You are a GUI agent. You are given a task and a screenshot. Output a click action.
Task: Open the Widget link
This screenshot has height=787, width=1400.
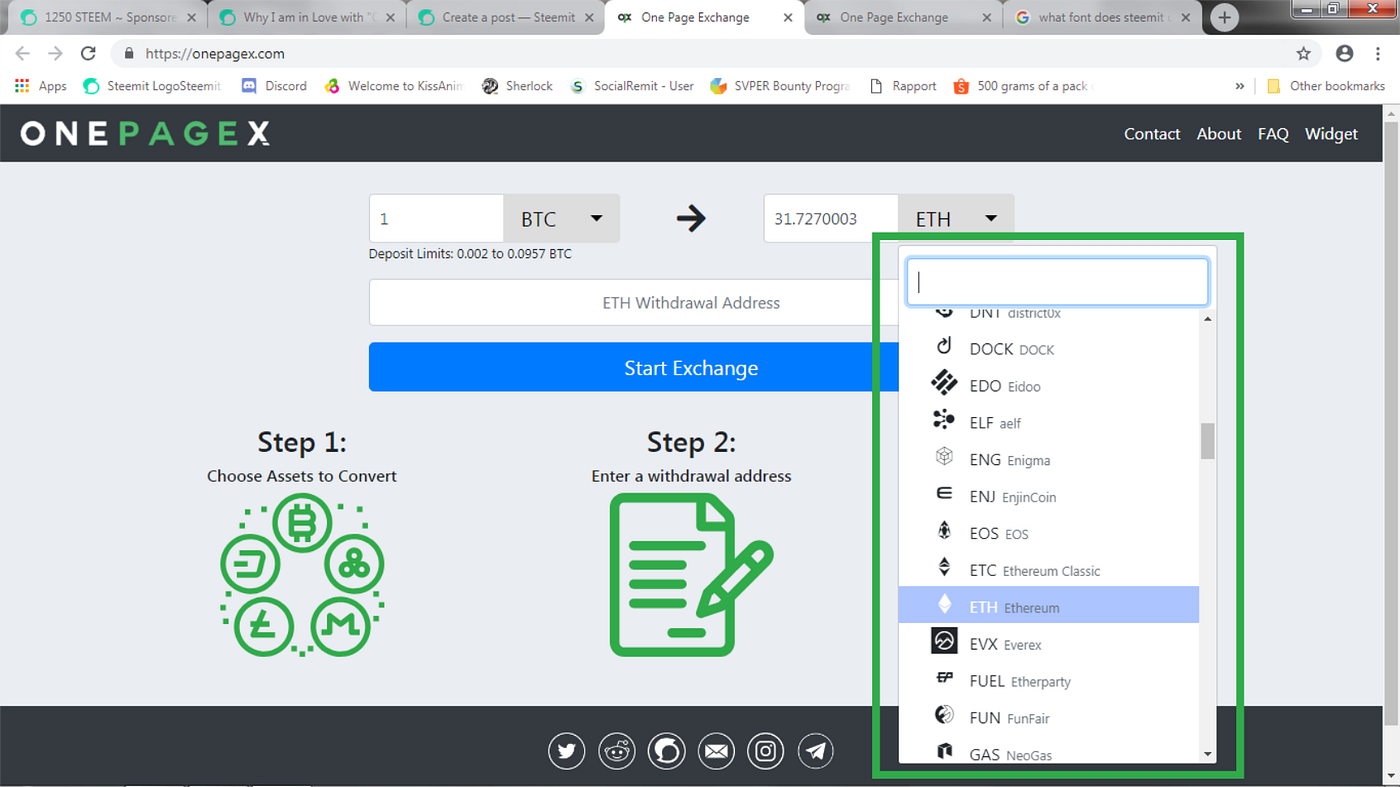1331,134
